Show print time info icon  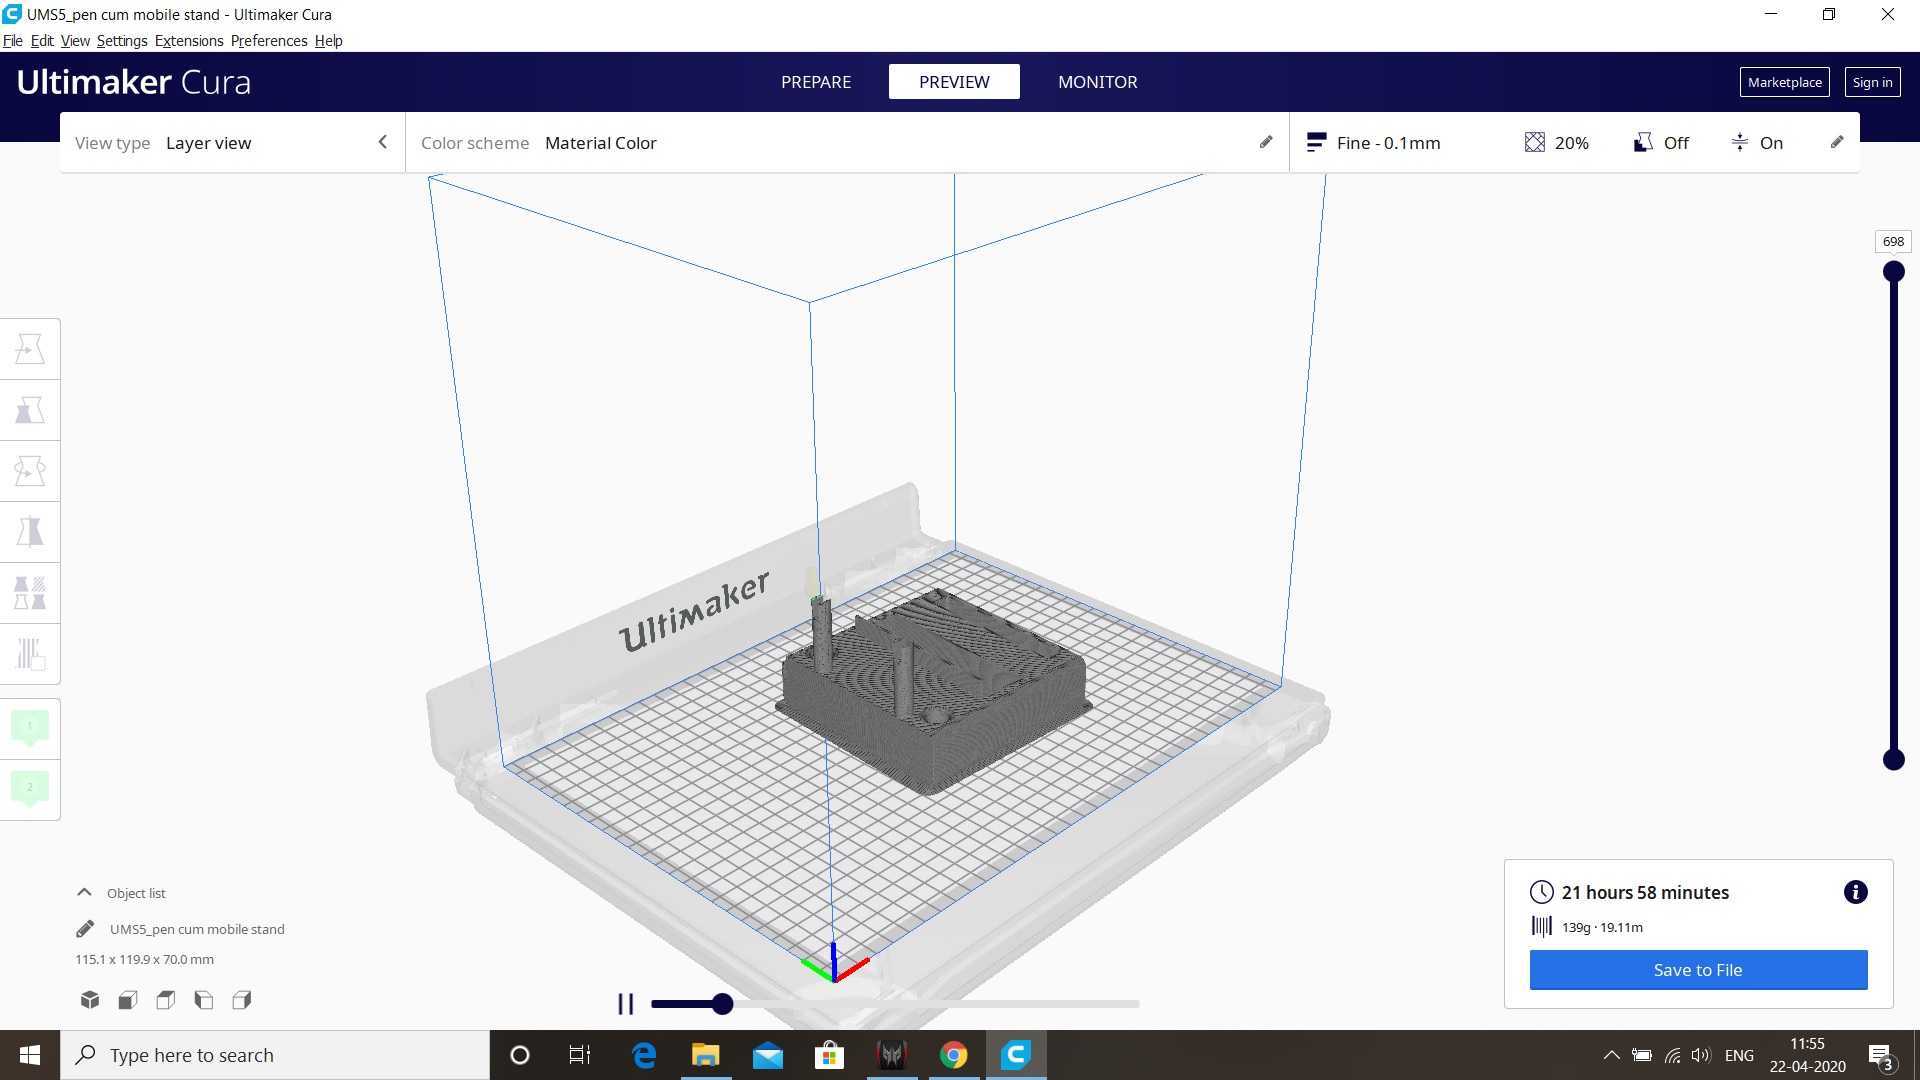[1855, 892]
